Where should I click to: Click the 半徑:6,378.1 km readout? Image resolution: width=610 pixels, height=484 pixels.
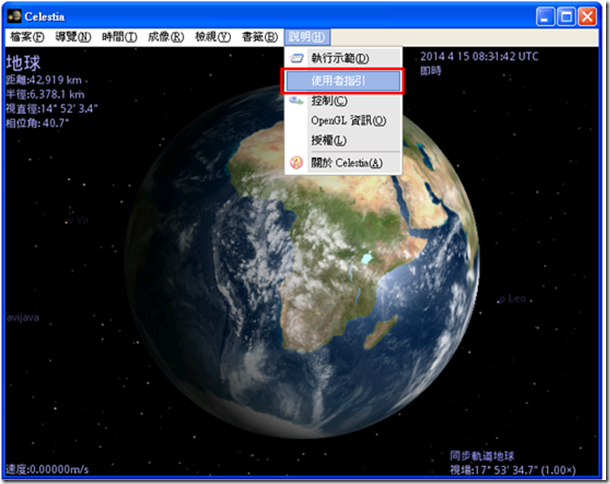click(x=45, y=94)
